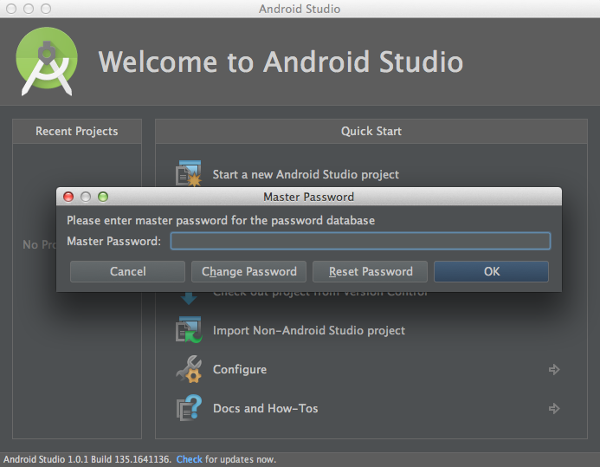Expand the Configure submenu arrow
600x467 pixels.
(554, 369)
